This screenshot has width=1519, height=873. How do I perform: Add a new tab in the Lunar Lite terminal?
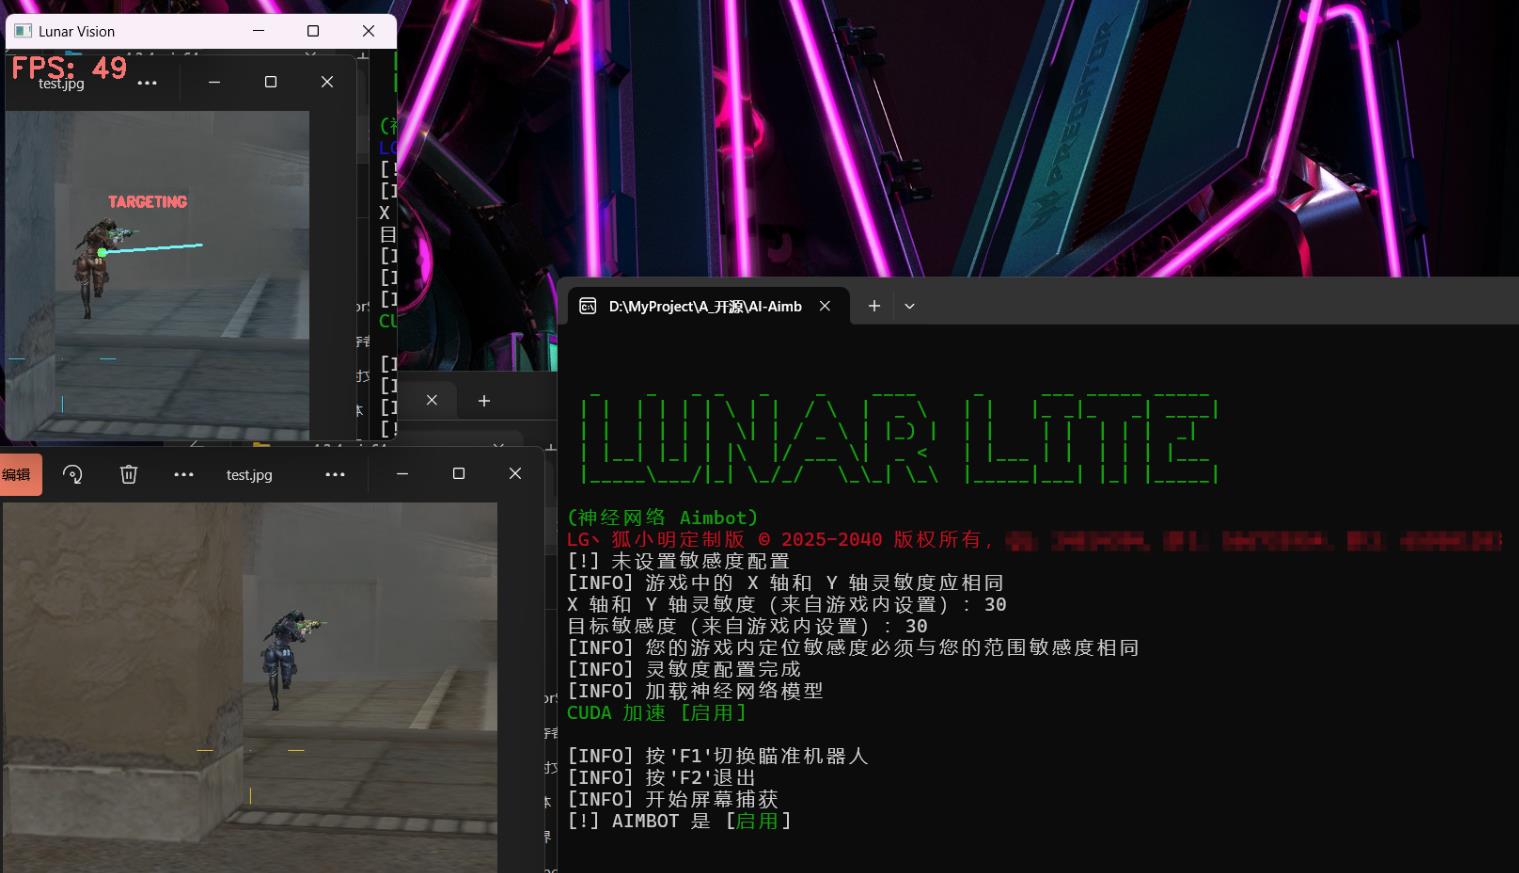[x=874, y=306]
